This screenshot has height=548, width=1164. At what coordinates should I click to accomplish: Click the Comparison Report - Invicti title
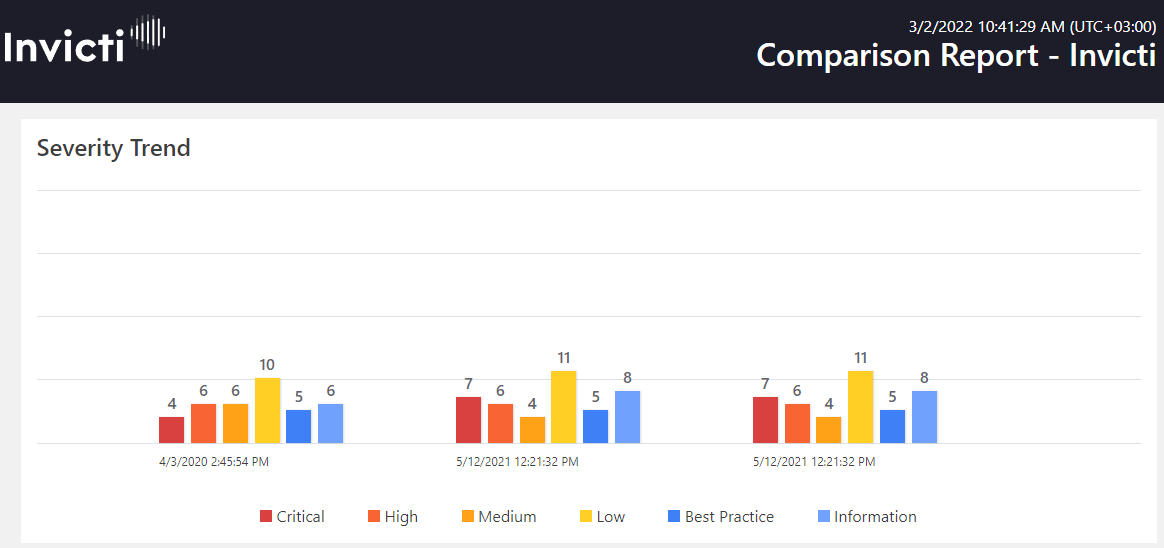[955, 55]
